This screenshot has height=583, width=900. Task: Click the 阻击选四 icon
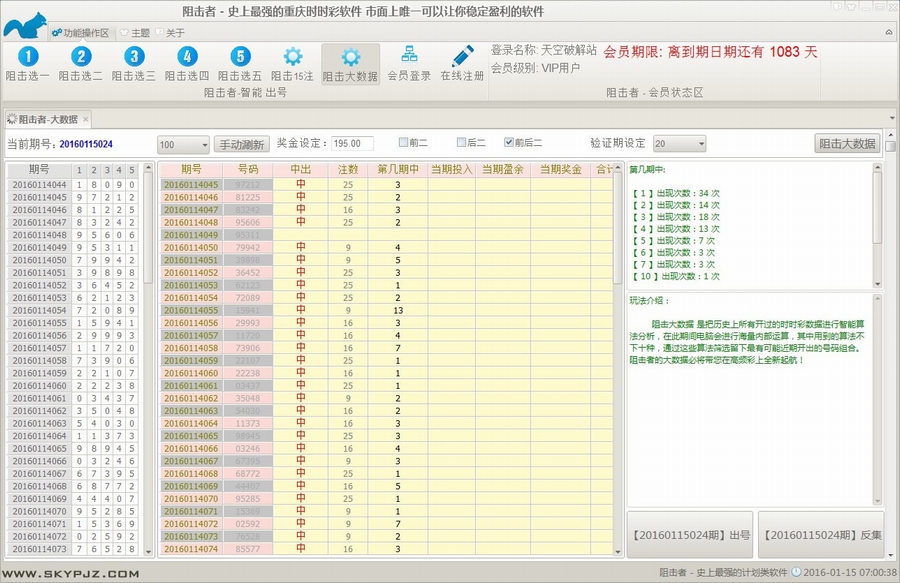187,58
